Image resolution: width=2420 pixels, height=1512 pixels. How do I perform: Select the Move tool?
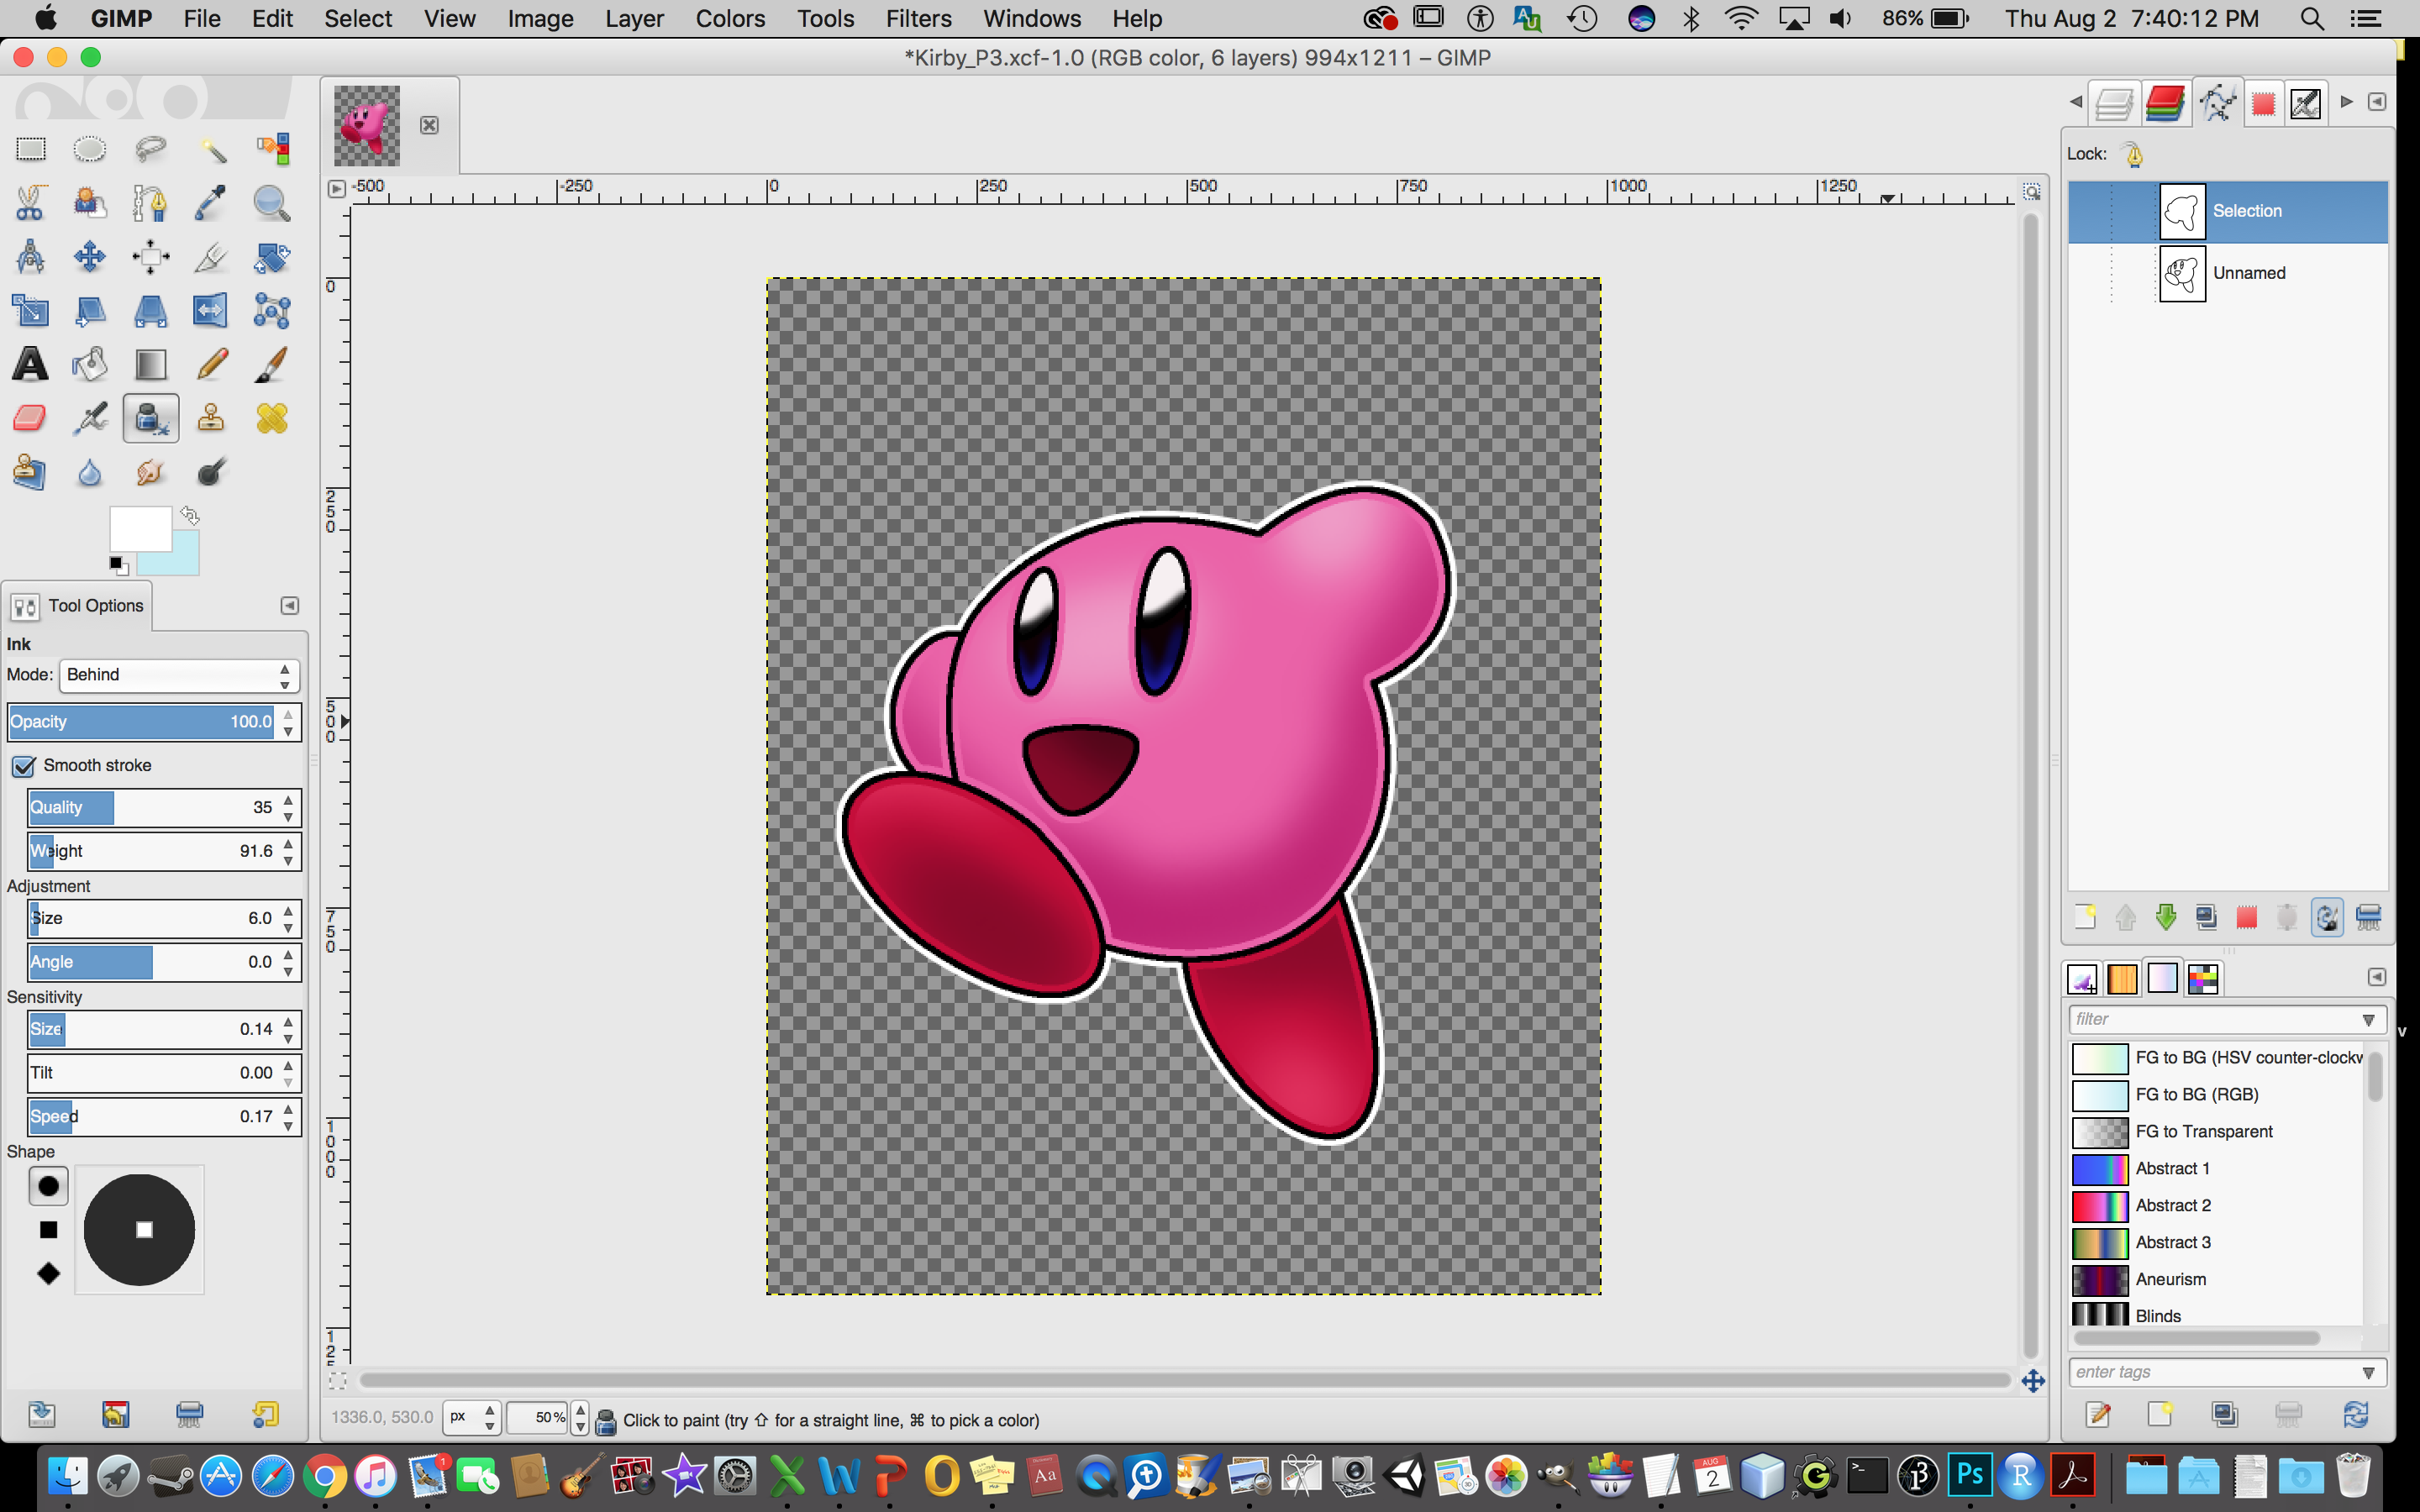tap(90, 257)
